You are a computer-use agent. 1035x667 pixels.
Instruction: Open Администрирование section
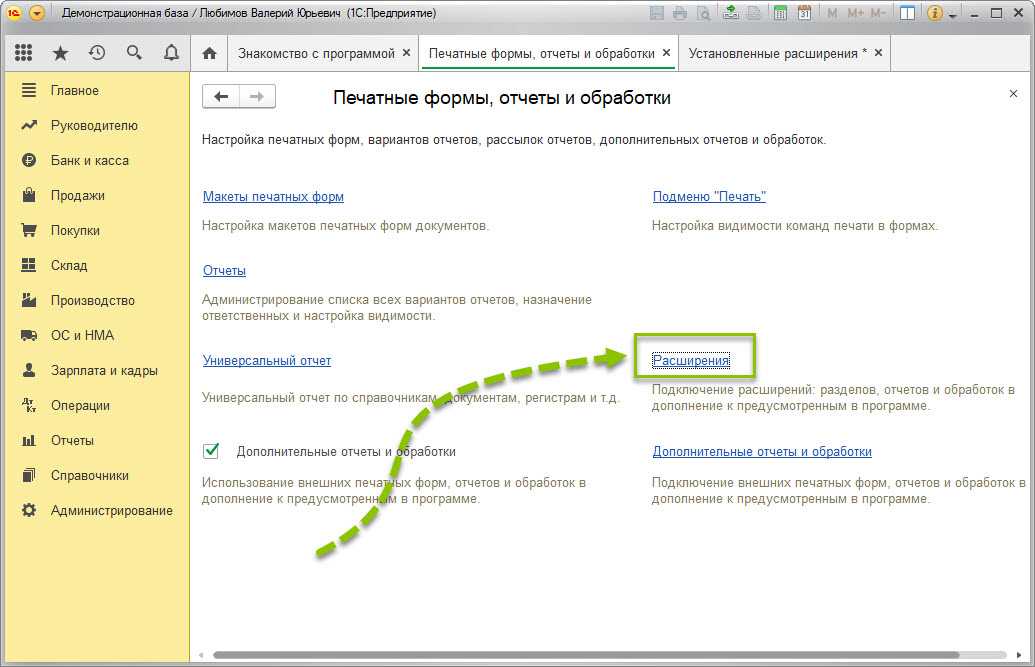[112, 510]
